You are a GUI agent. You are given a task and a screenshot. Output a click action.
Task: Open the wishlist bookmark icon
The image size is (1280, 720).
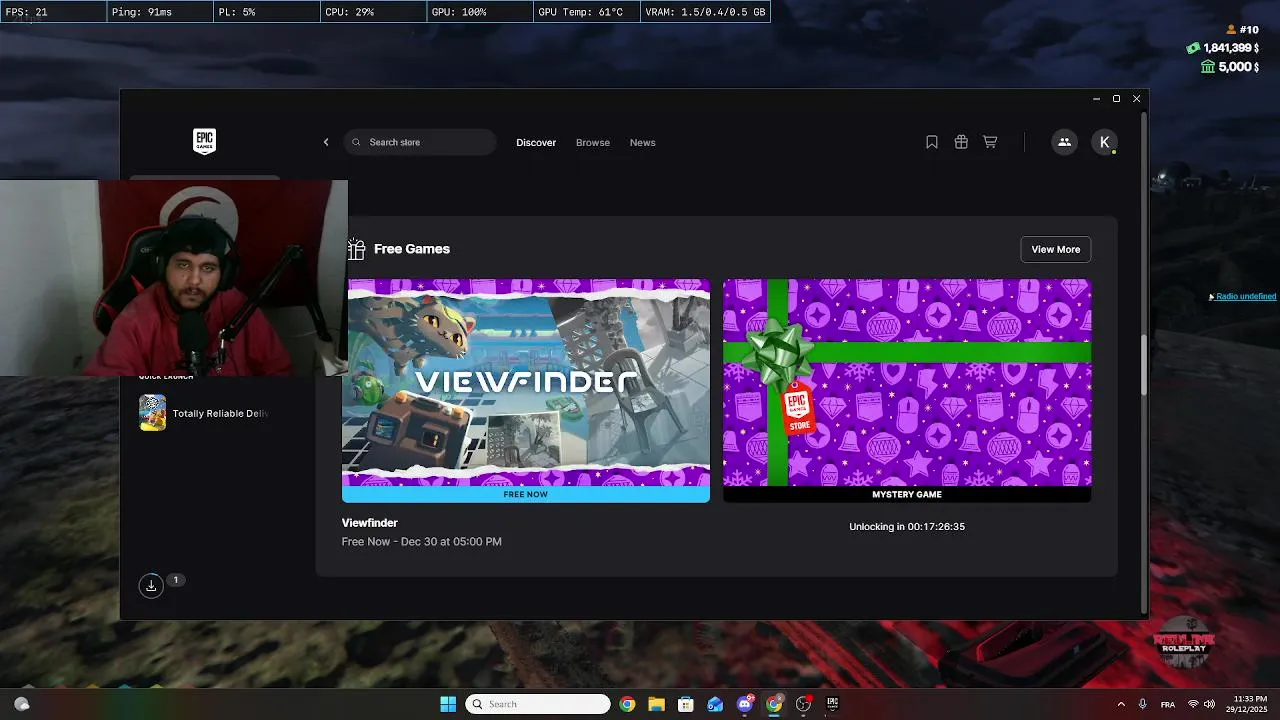click(x=932, y=142)
